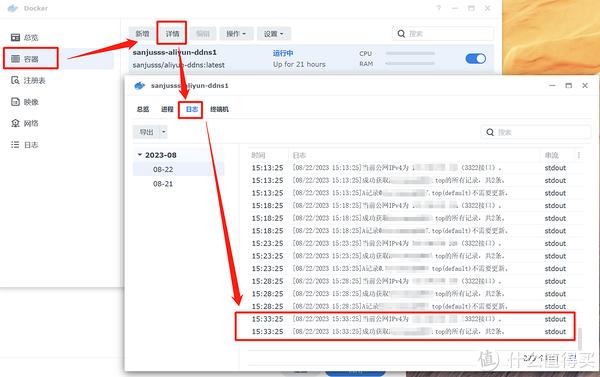
Task: Open the 设置 settings dropdown
Action: pos(274,34)
